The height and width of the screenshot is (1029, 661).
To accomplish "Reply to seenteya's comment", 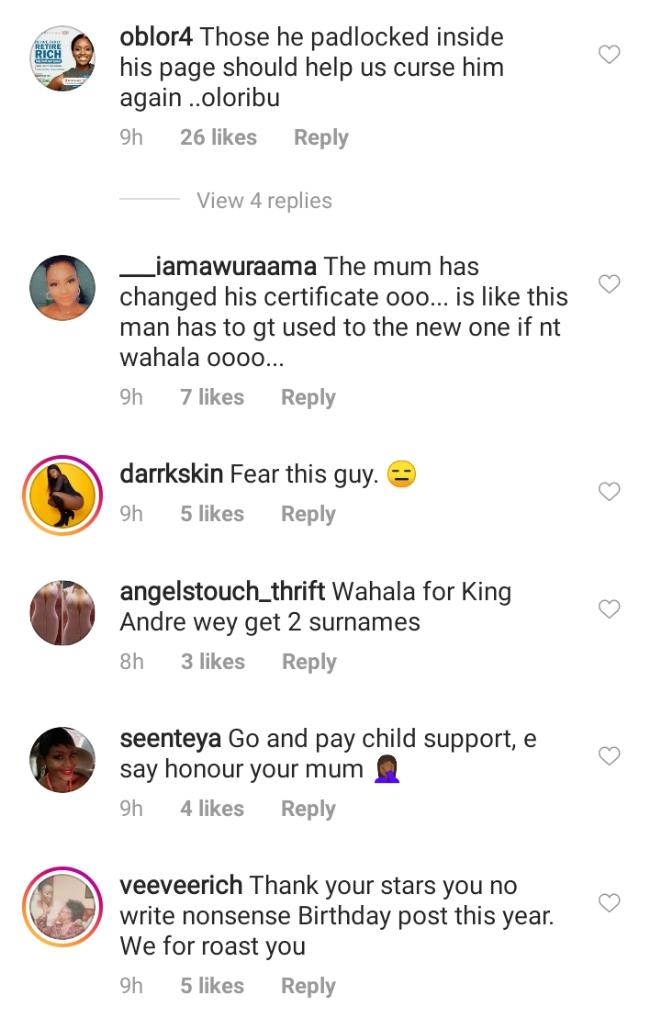I will point(308,809).
